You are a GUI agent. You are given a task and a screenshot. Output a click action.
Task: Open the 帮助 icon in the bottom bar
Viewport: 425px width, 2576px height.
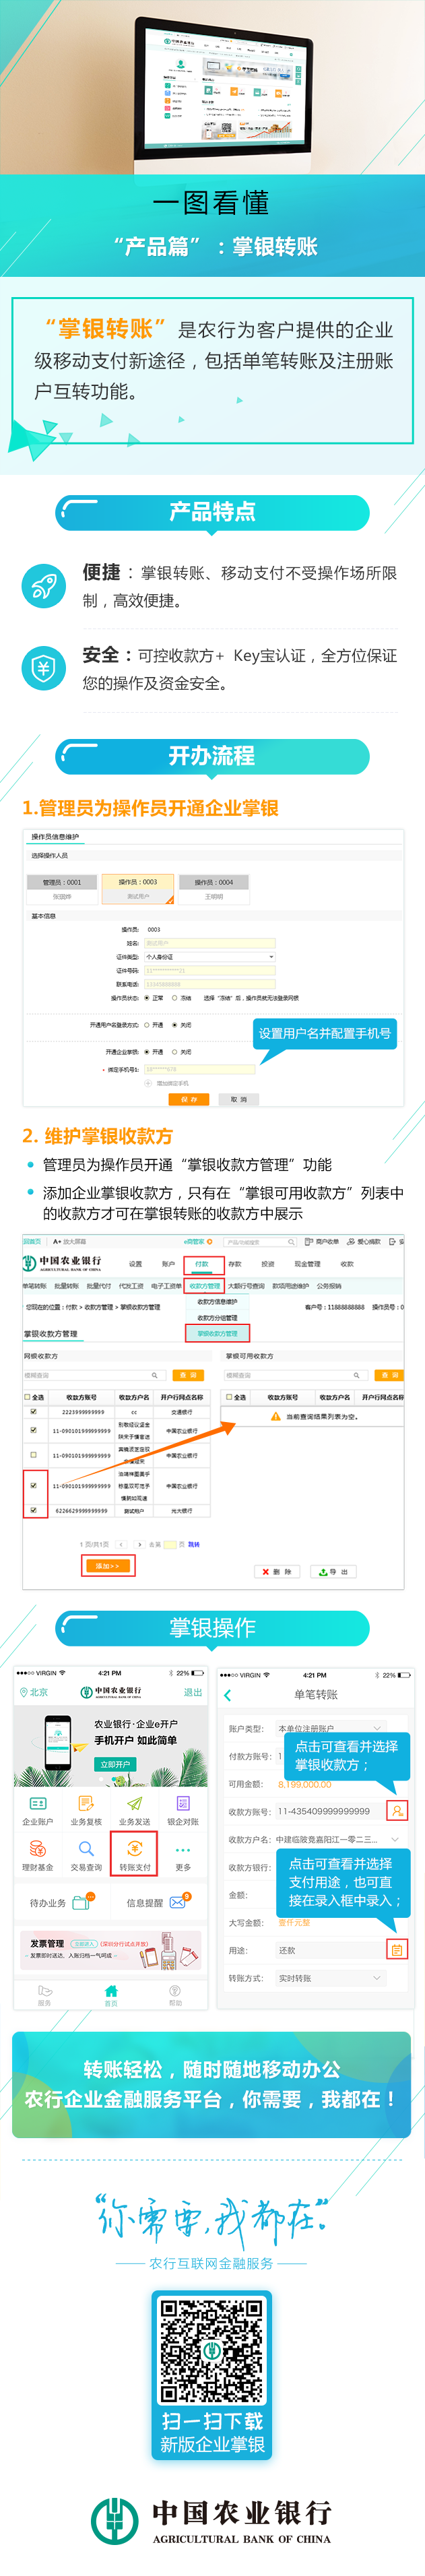pyautogui.click(x=175, y=1990)
